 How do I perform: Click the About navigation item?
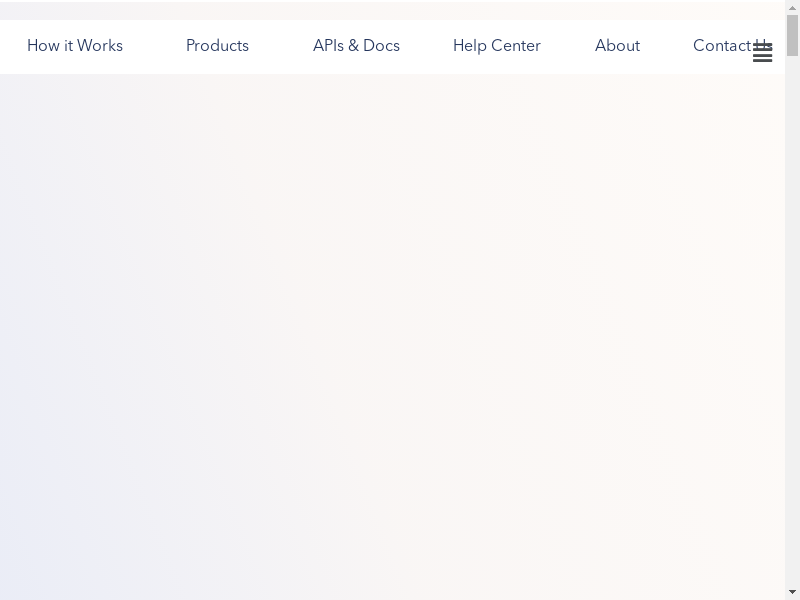(617, 46)
